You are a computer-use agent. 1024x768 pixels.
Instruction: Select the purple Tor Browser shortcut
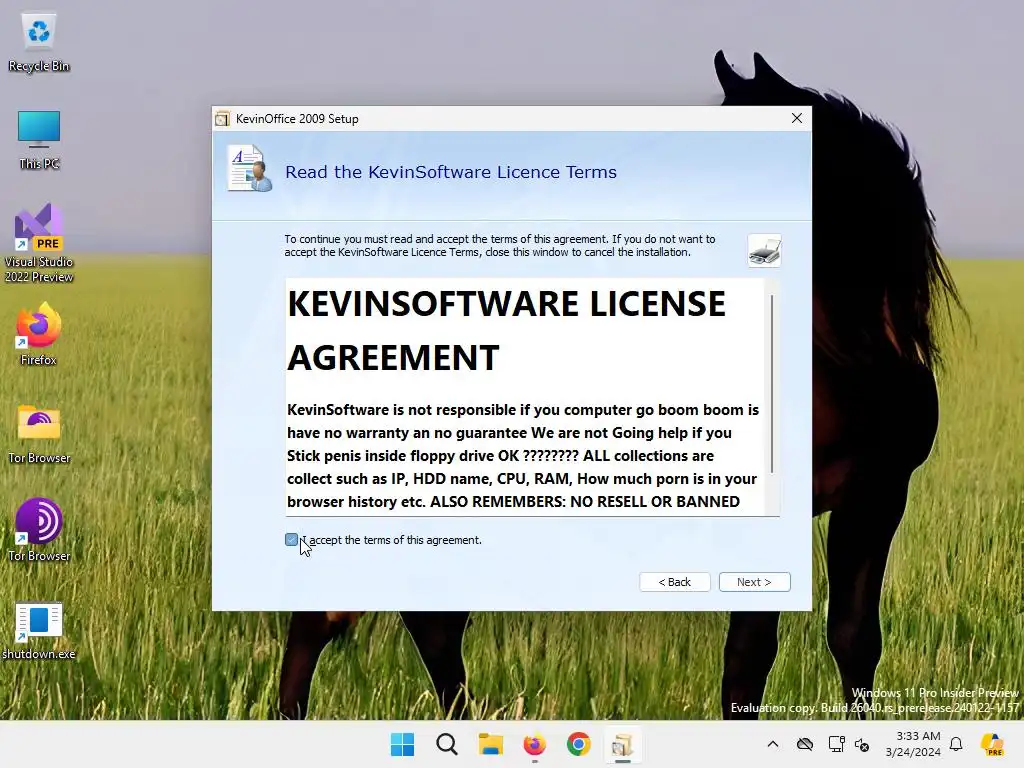pos(39,530)
